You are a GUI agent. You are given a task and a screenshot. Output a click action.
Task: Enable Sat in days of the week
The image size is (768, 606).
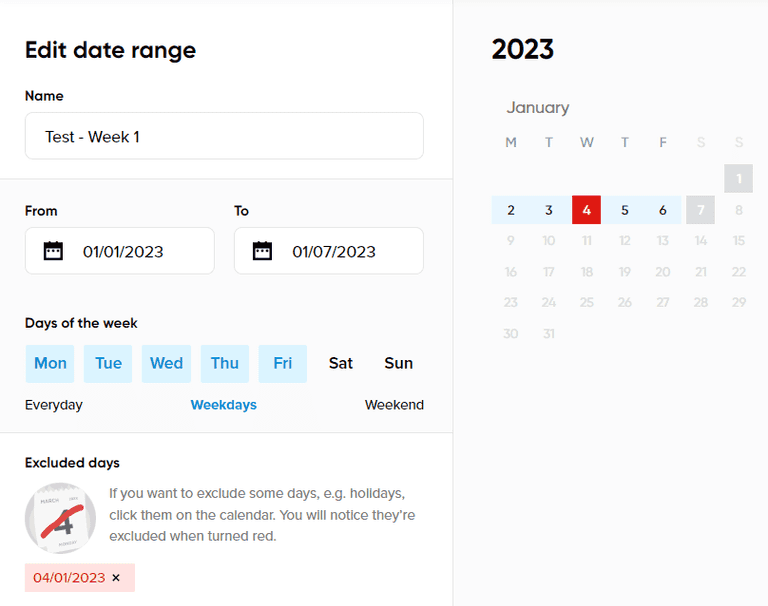tap(341, 363)
